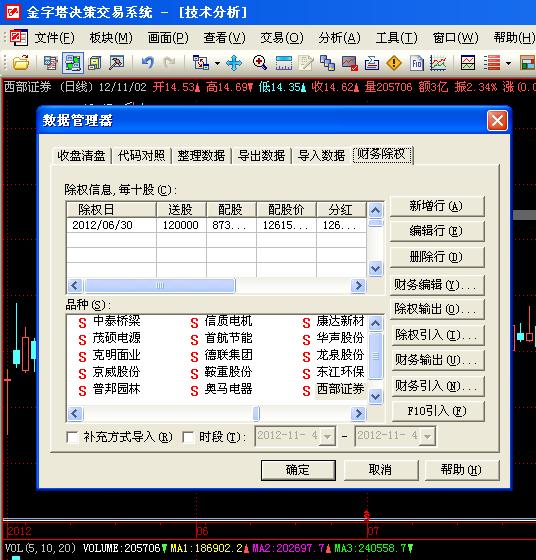Viewport: 536px width, 560px height.
Task: Select 西部证券 in the 品种 list
Action: pyautogui.click(x=340, y=389)
